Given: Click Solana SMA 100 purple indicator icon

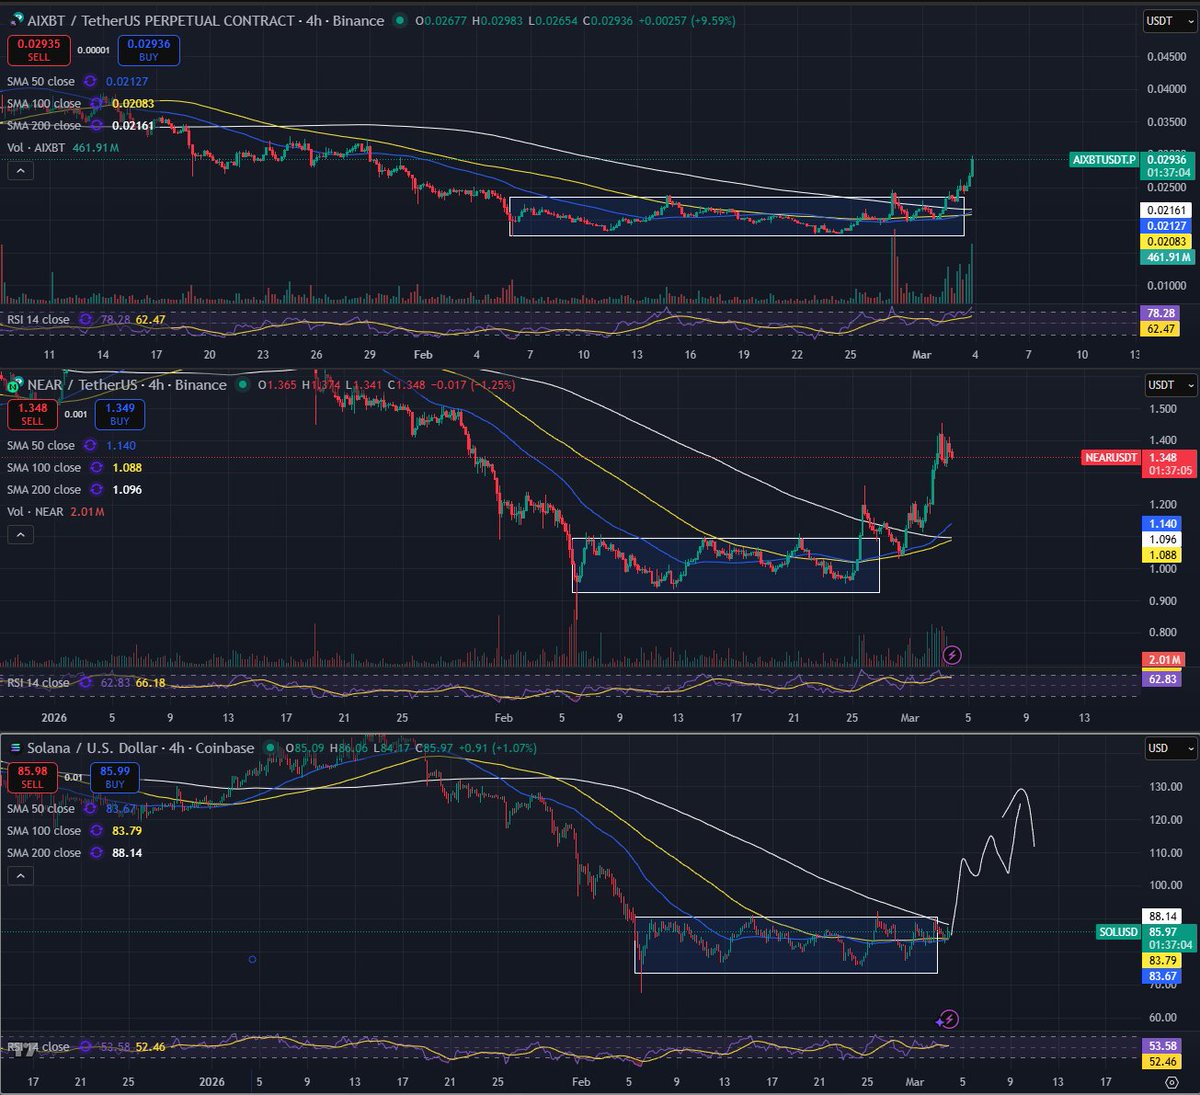Looking at the screenshot, I should coord(97,831).
